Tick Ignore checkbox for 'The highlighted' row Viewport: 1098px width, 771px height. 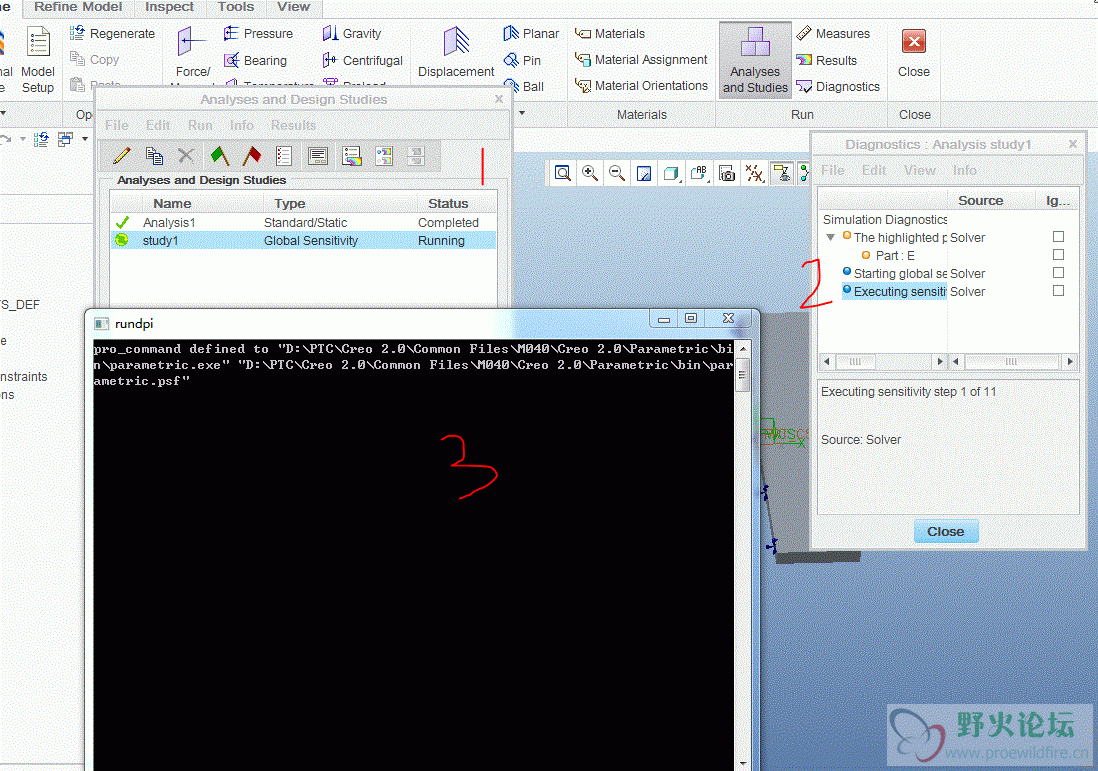pos(1058,237)
